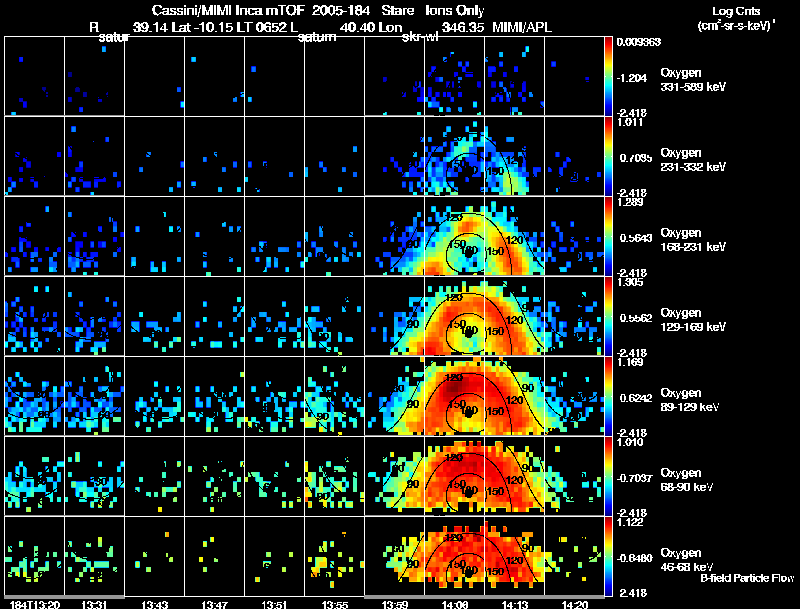The image size is (800, 609).
Task: Click the colorbar maximum value "1.305"
Action: 630,282
